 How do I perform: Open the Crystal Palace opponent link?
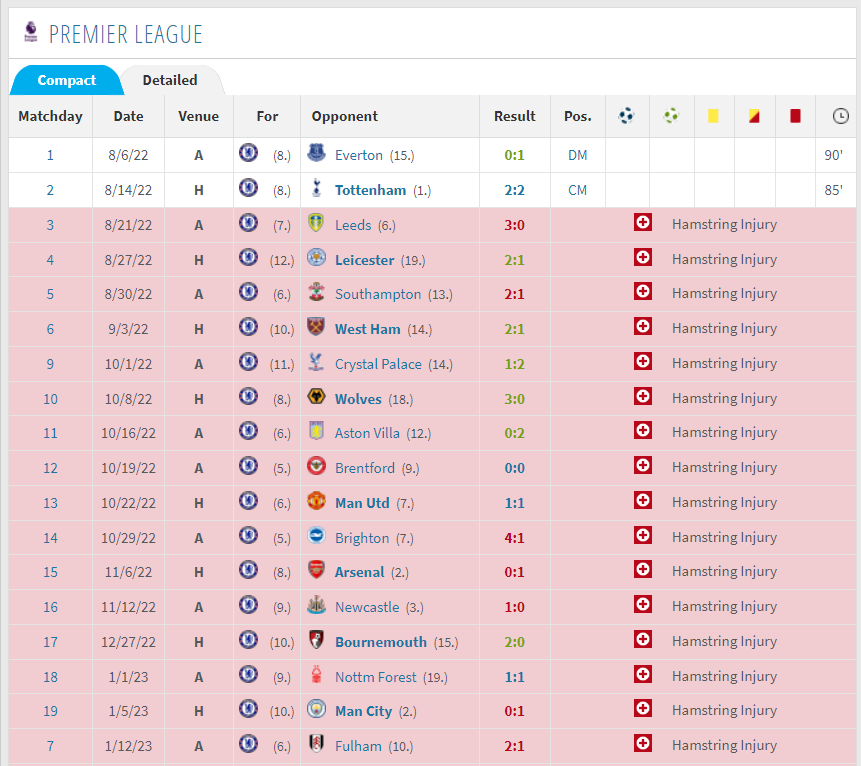(378, 365)
